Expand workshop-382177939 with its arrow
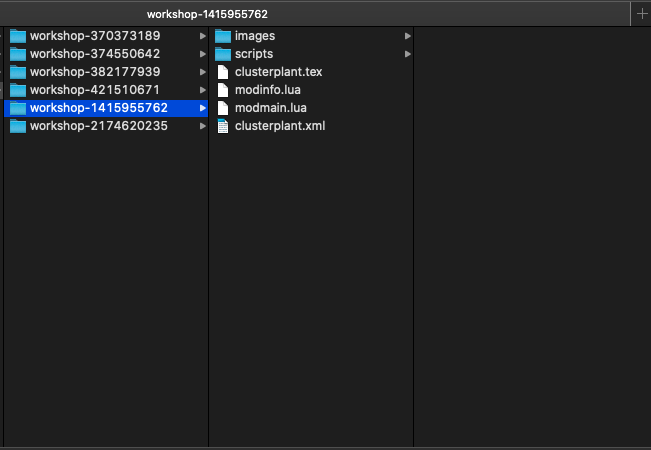651x450 pixels. [203, 72]
